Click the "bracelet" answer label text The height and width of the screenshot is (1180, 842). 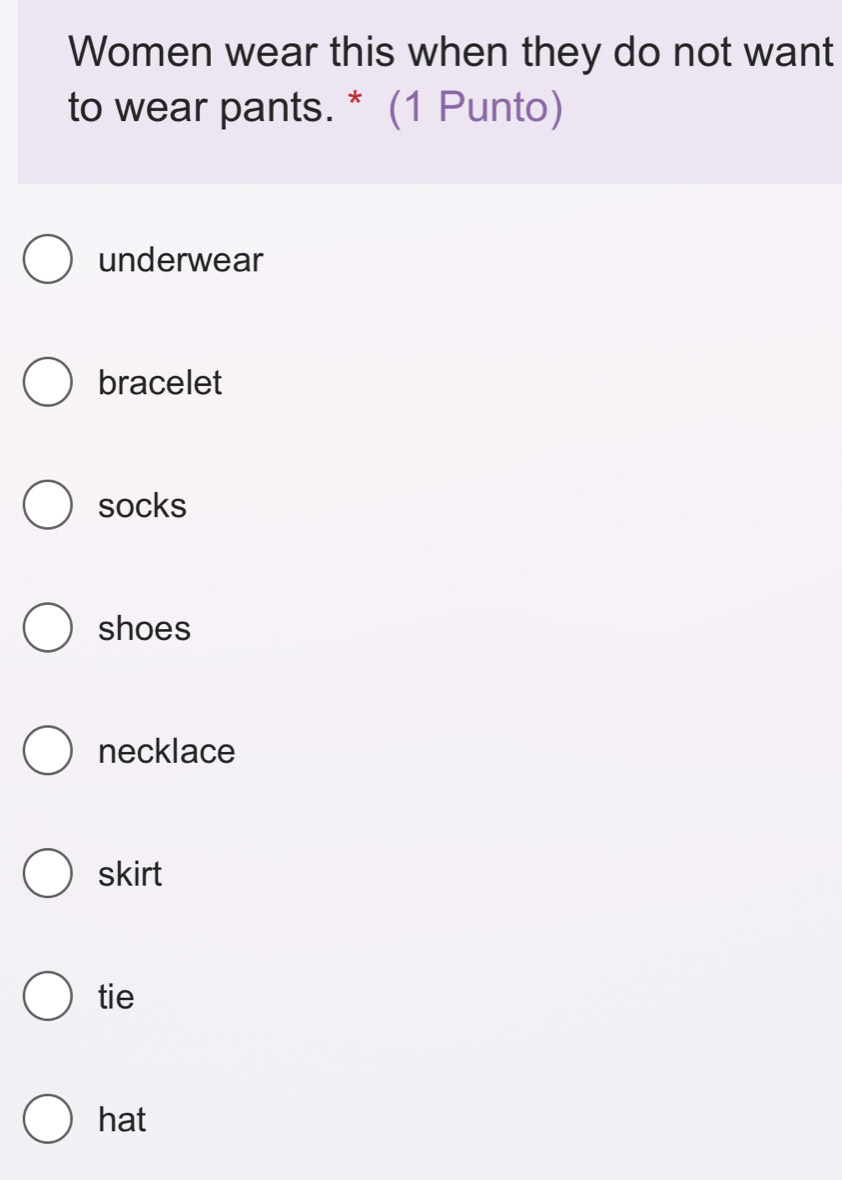160,383
